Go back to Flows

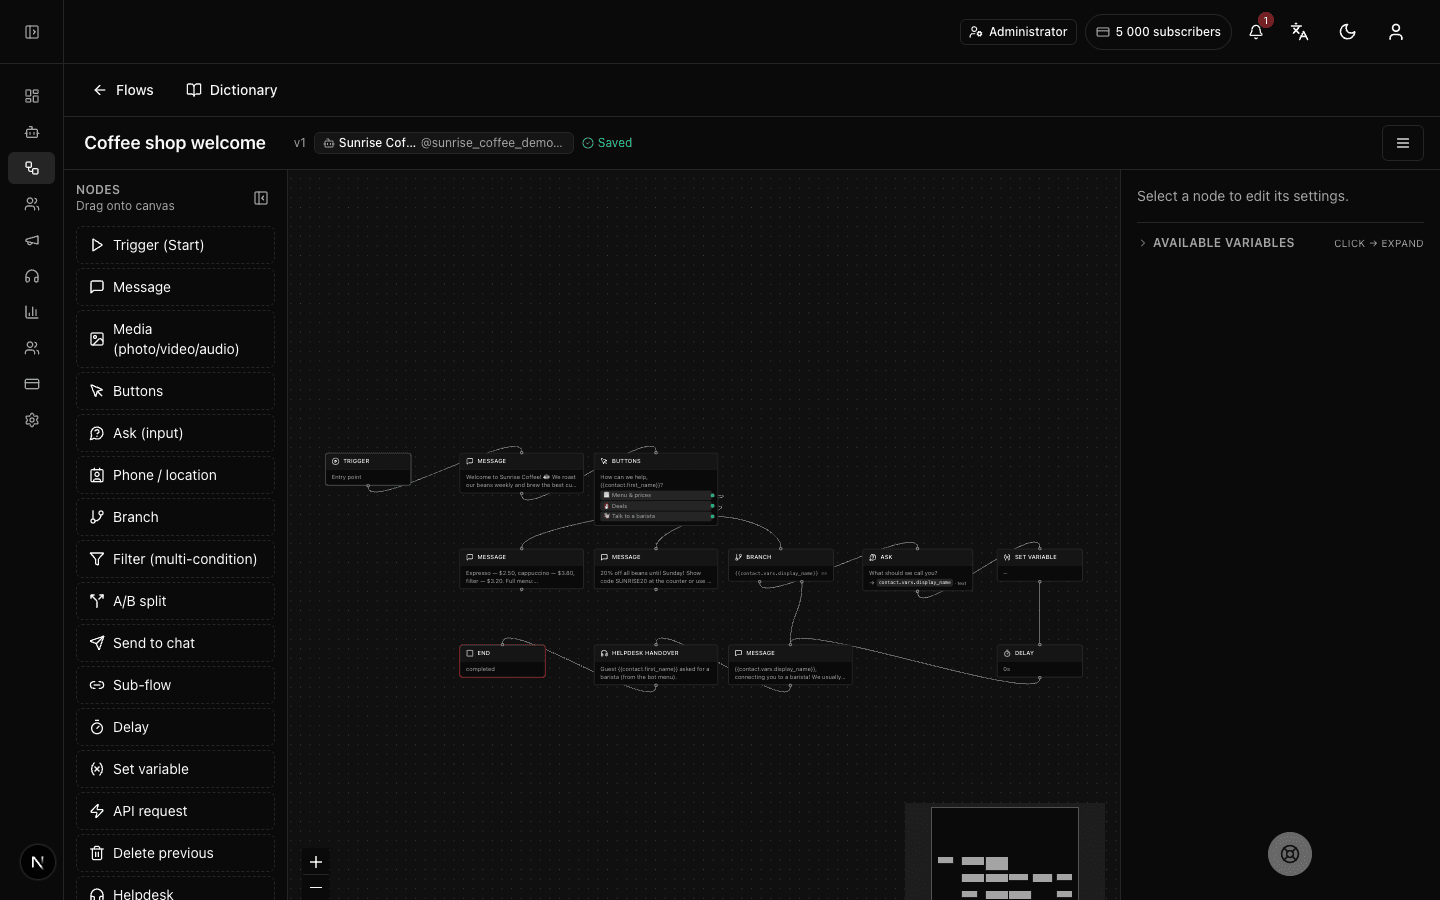tap(123, 90)
